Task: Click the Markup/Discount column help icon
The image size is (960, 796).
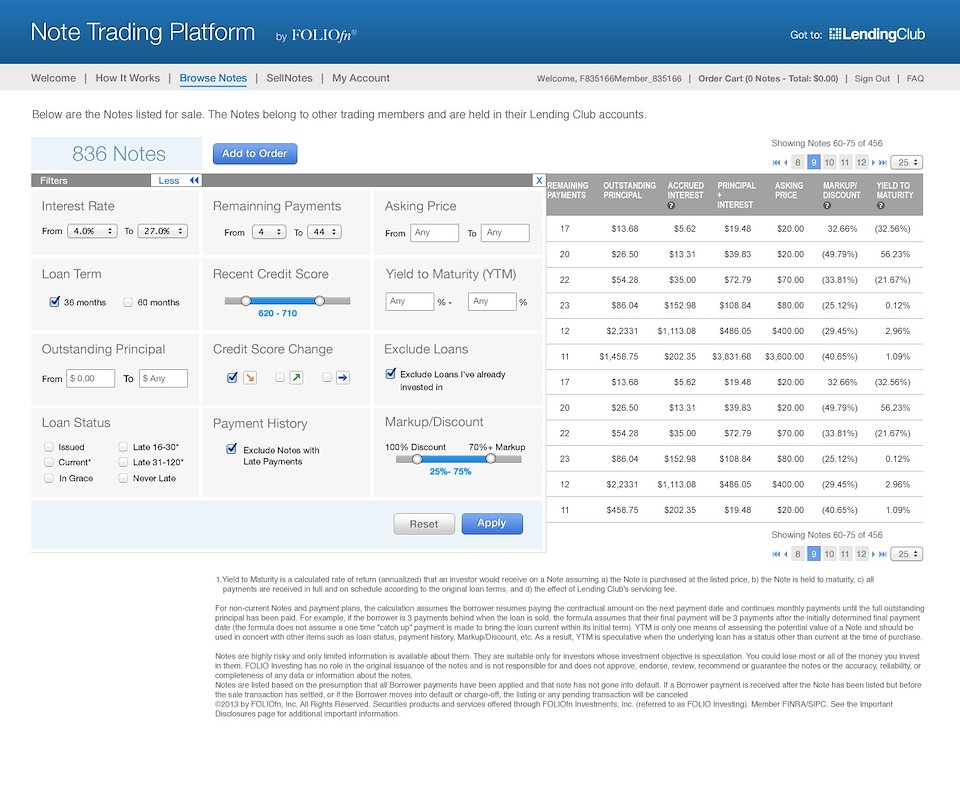Action: (827, 206)
